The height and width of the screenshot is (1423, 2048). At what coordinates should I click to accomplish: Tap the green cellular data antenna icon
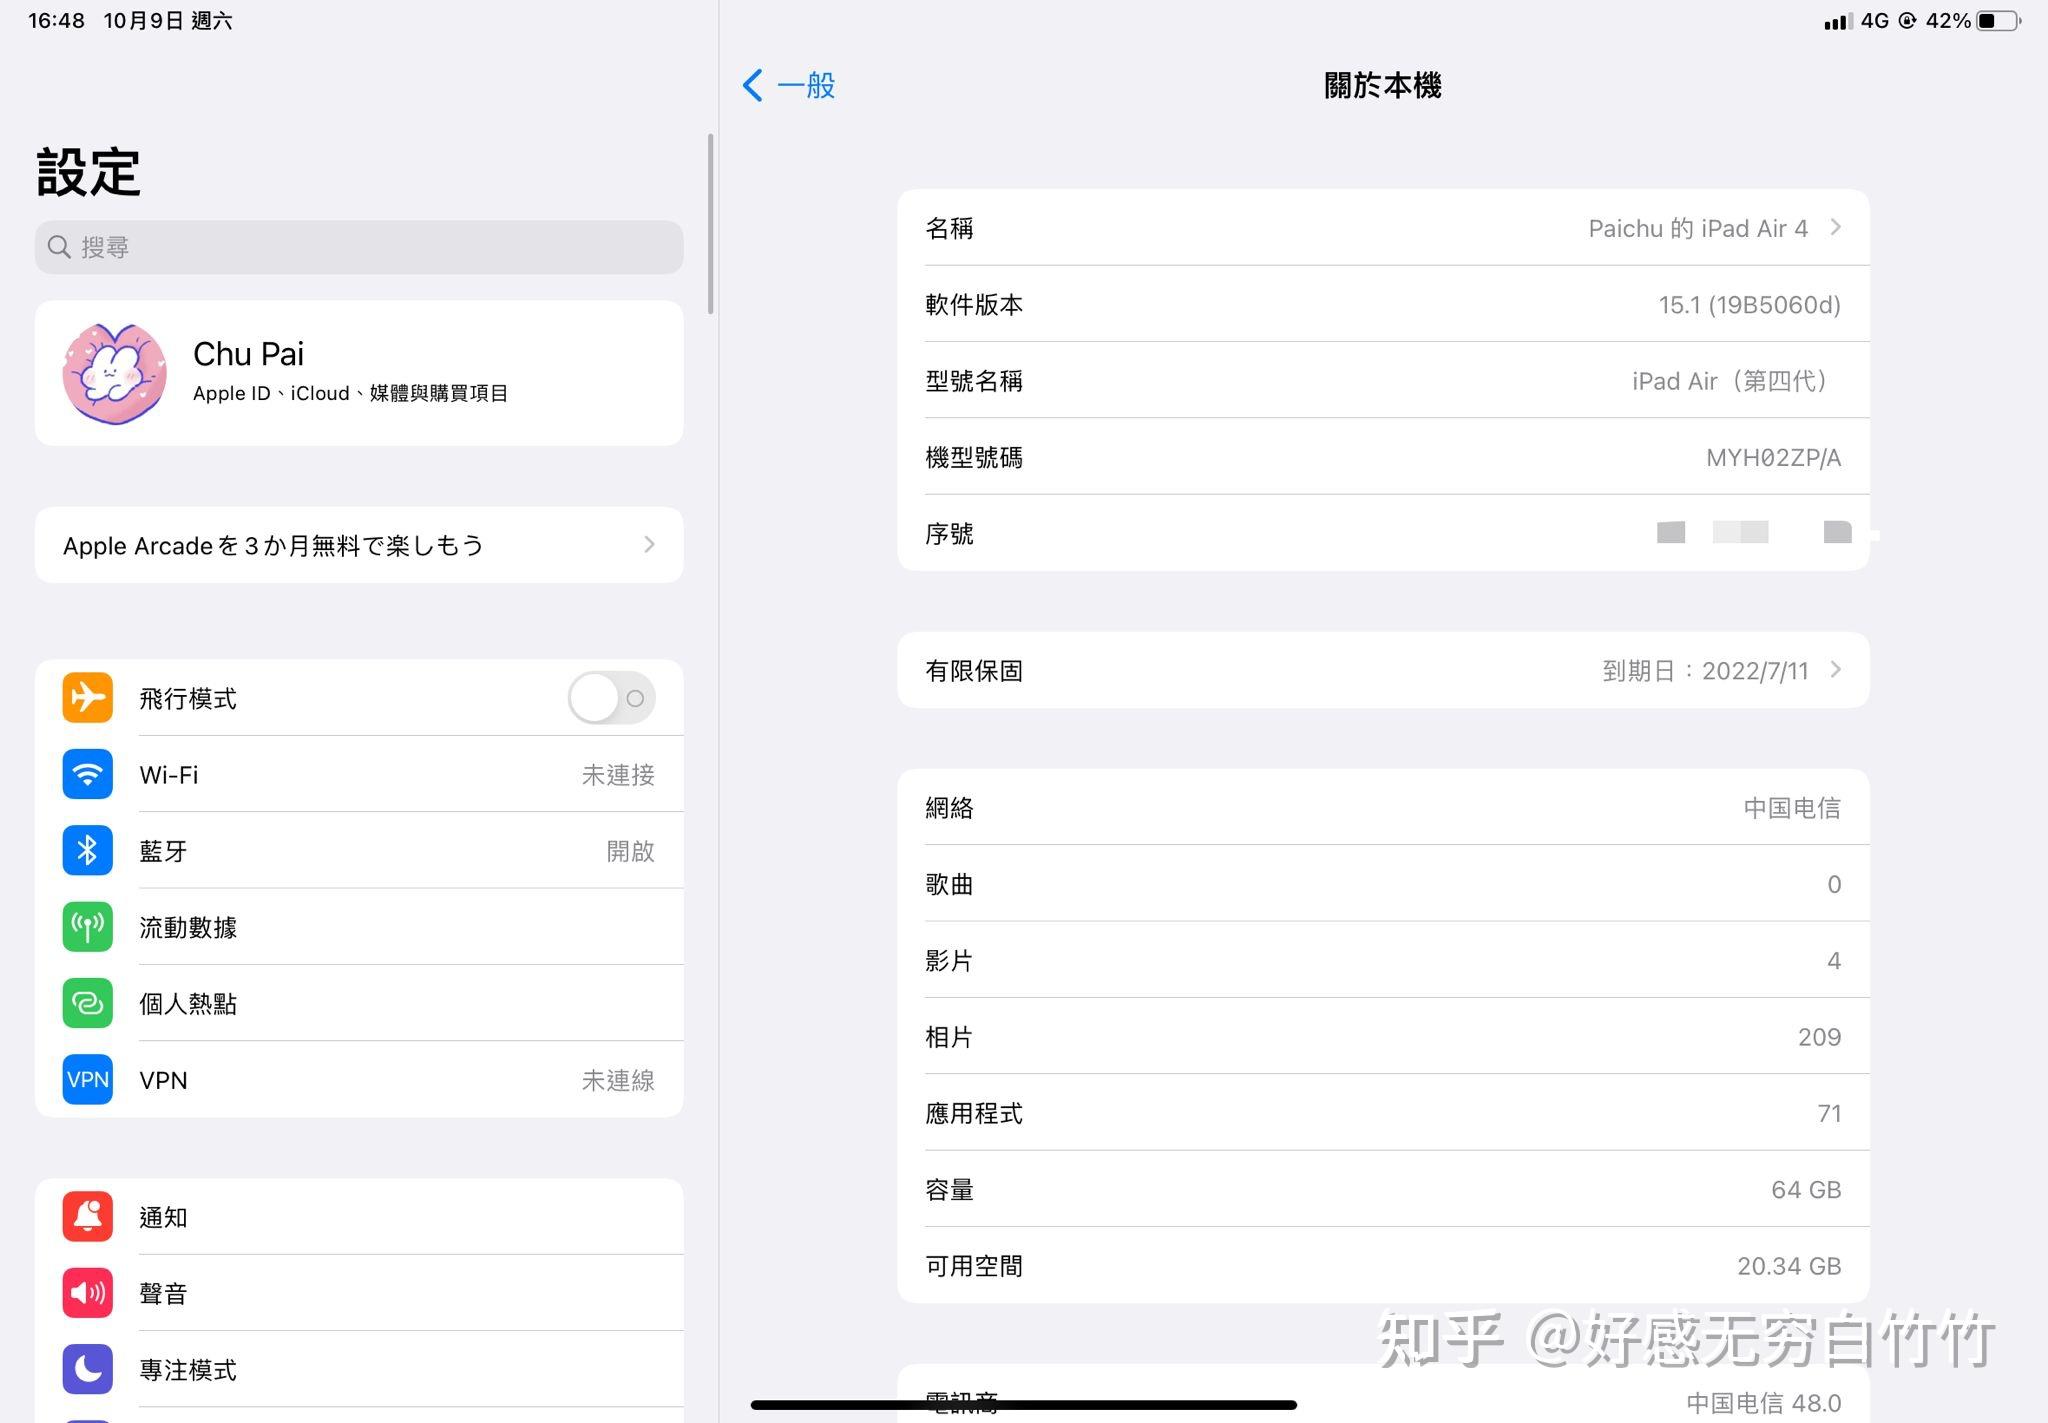87,927
